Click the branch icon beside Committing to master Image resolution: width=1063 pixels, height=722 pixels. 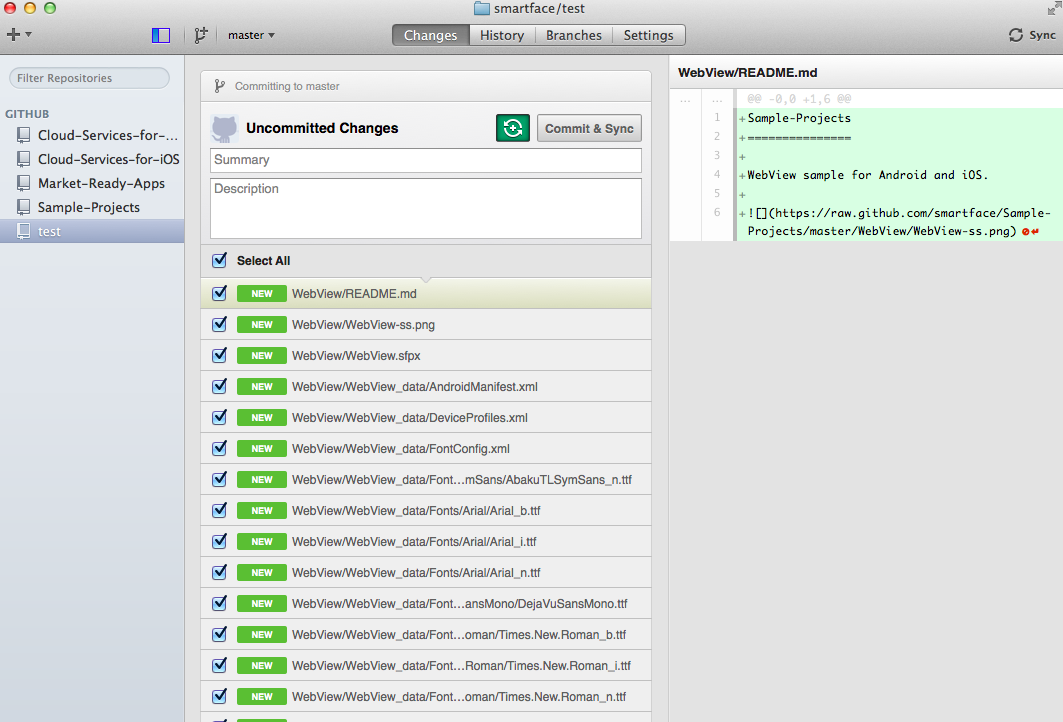click(220, 86)
